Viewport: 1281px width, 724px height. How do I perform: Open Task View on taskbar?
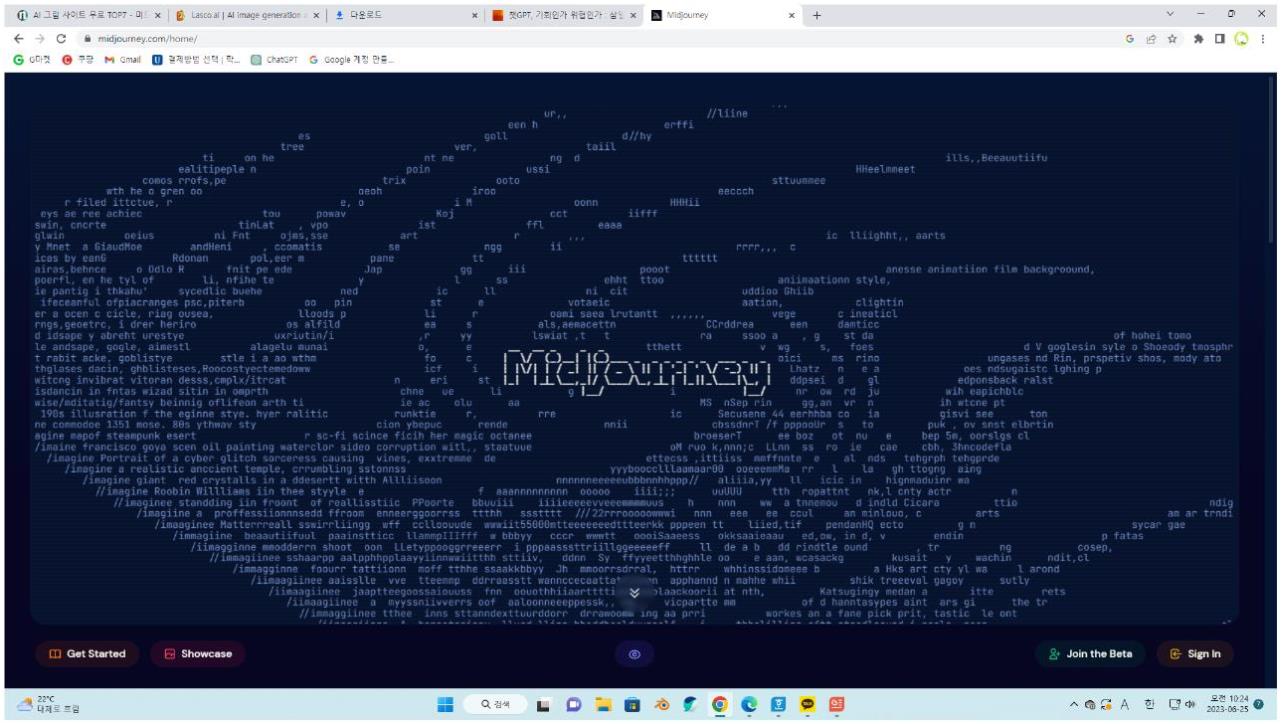coord(546,705)
